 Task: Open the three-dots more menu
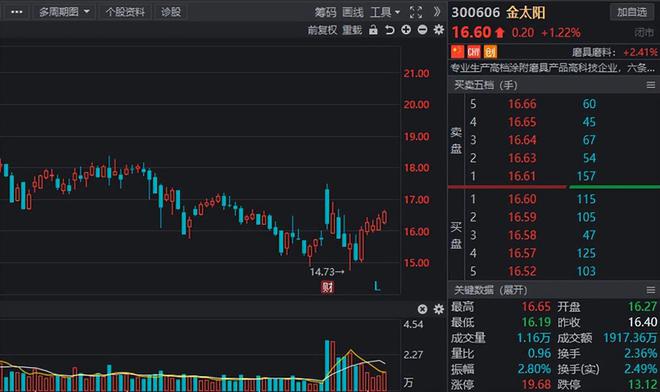point(17,12)
